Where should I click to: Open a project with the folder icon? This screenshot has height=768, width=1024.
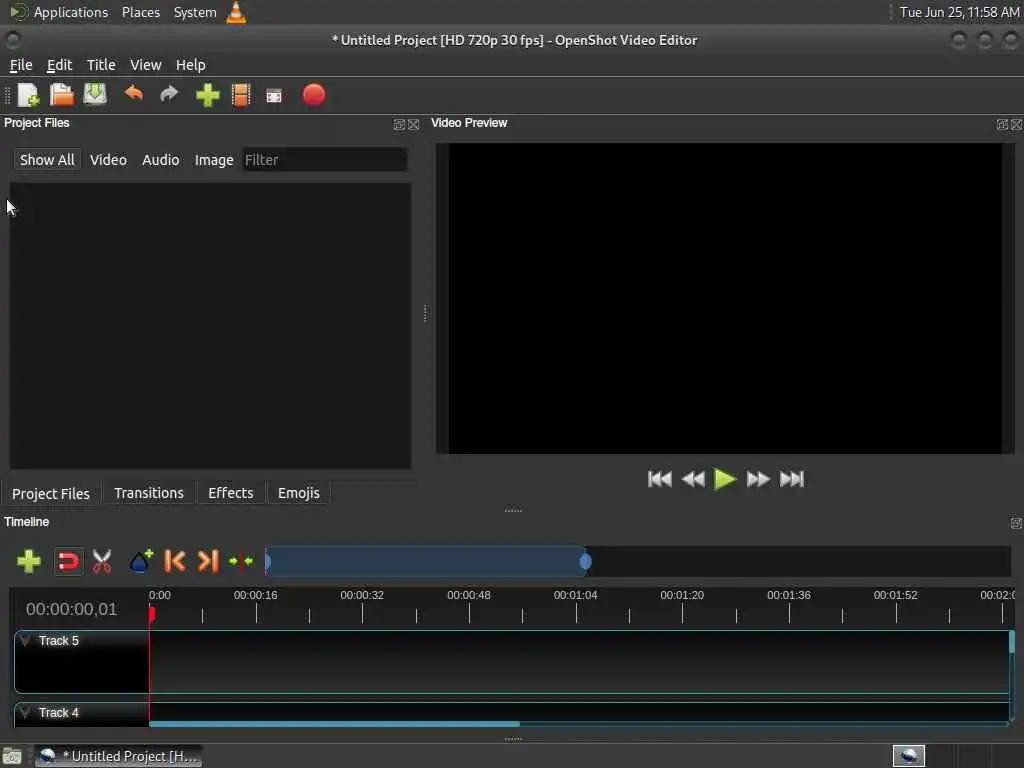pyautogui.click(x=62, y=95)
